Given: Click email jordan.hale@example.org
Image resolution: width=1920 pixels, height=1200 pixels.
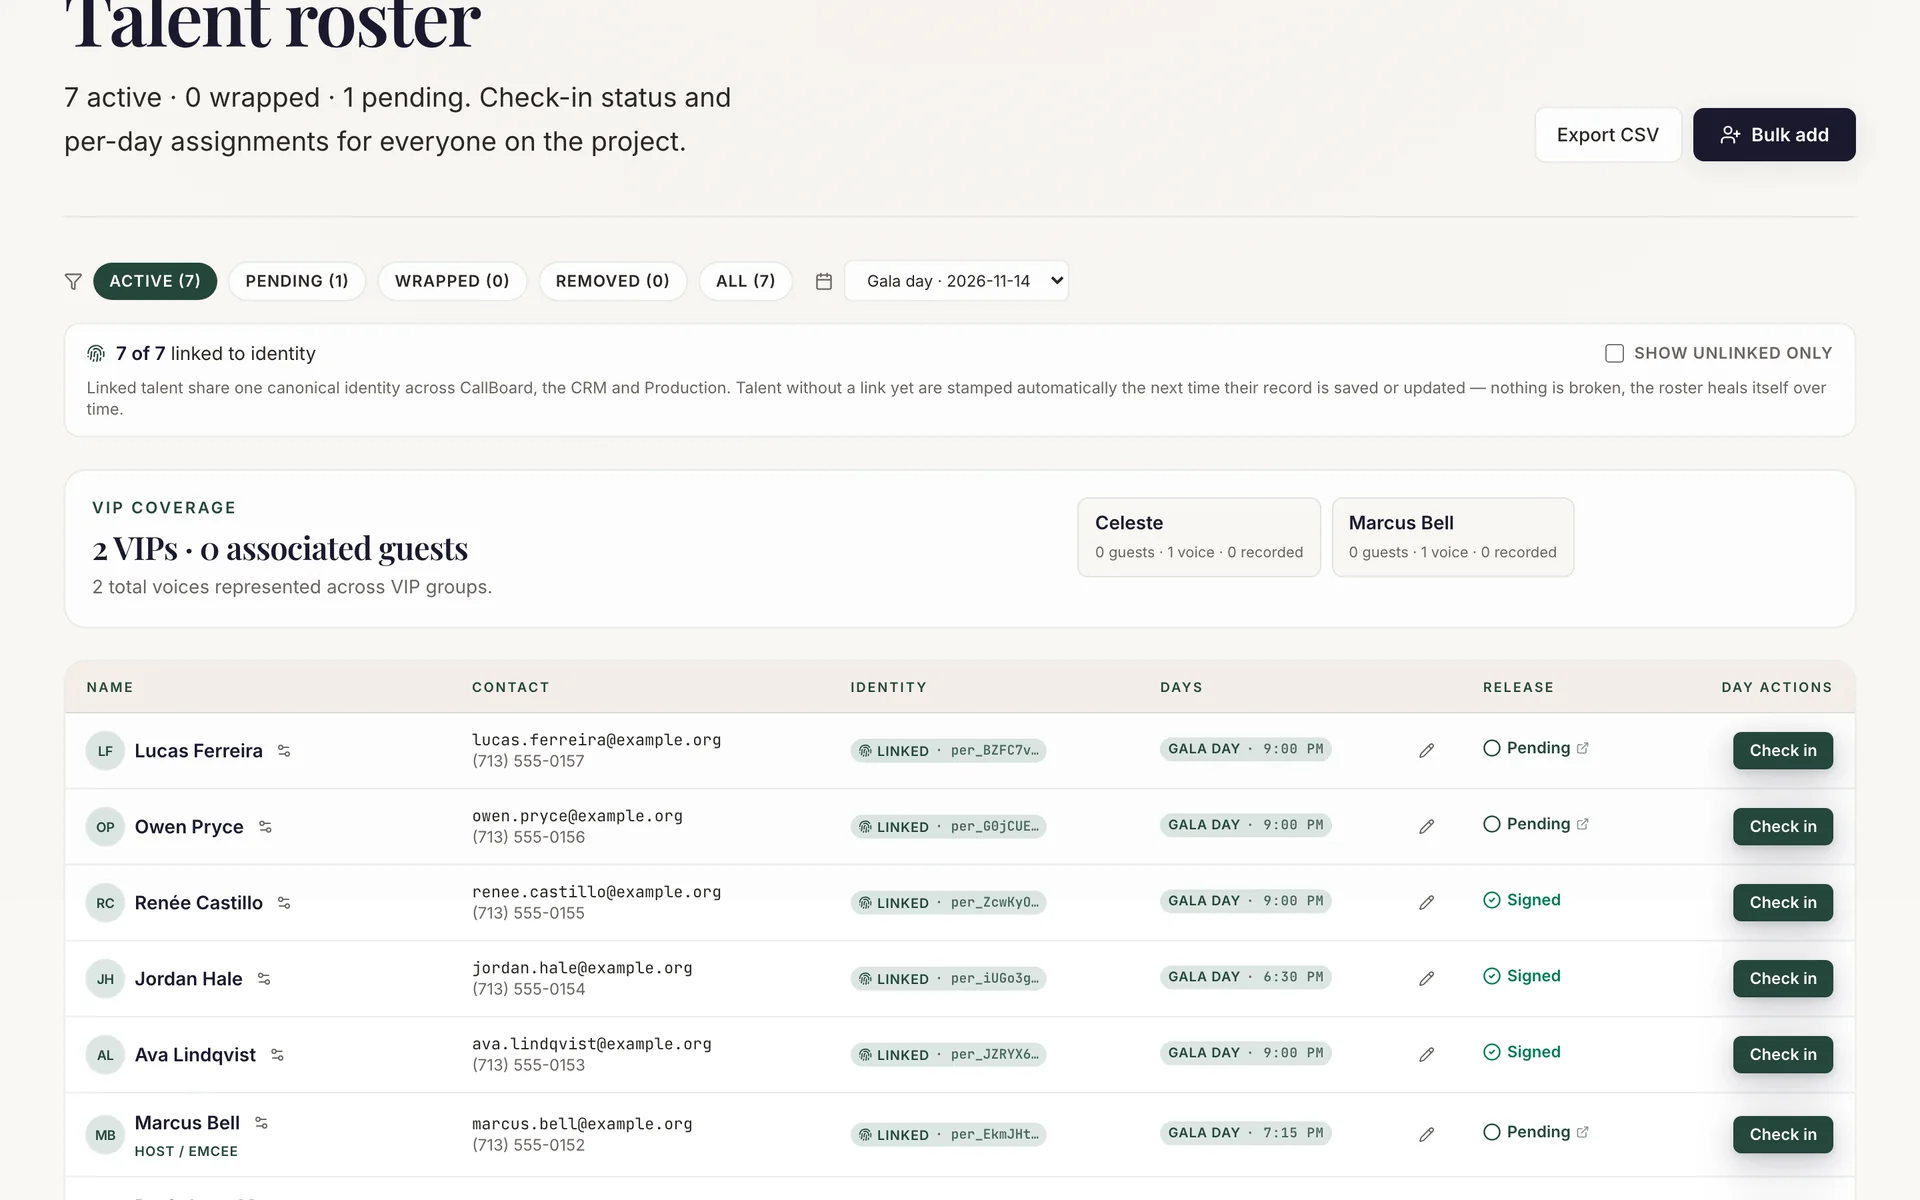Looking at the screenshot, I should coord(582,968).
